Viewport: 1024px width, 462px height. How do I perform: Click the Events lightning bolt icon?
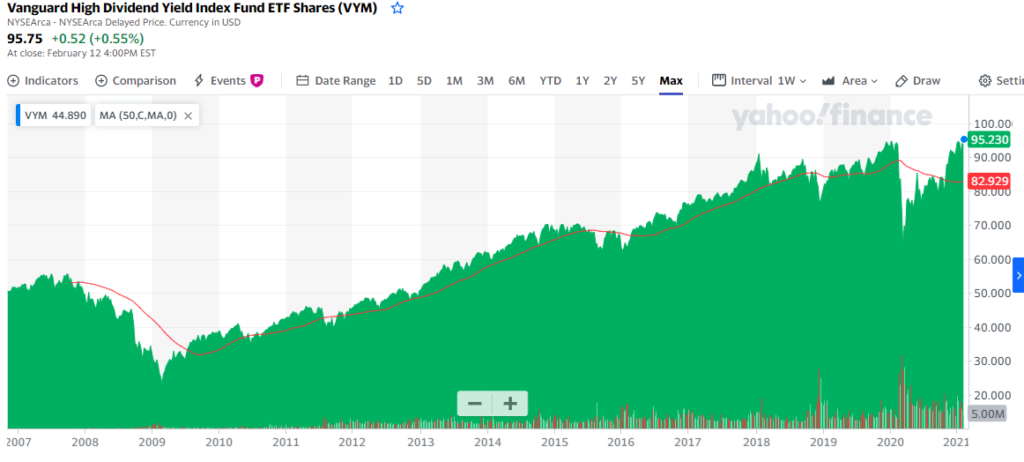tap(199, 81)
